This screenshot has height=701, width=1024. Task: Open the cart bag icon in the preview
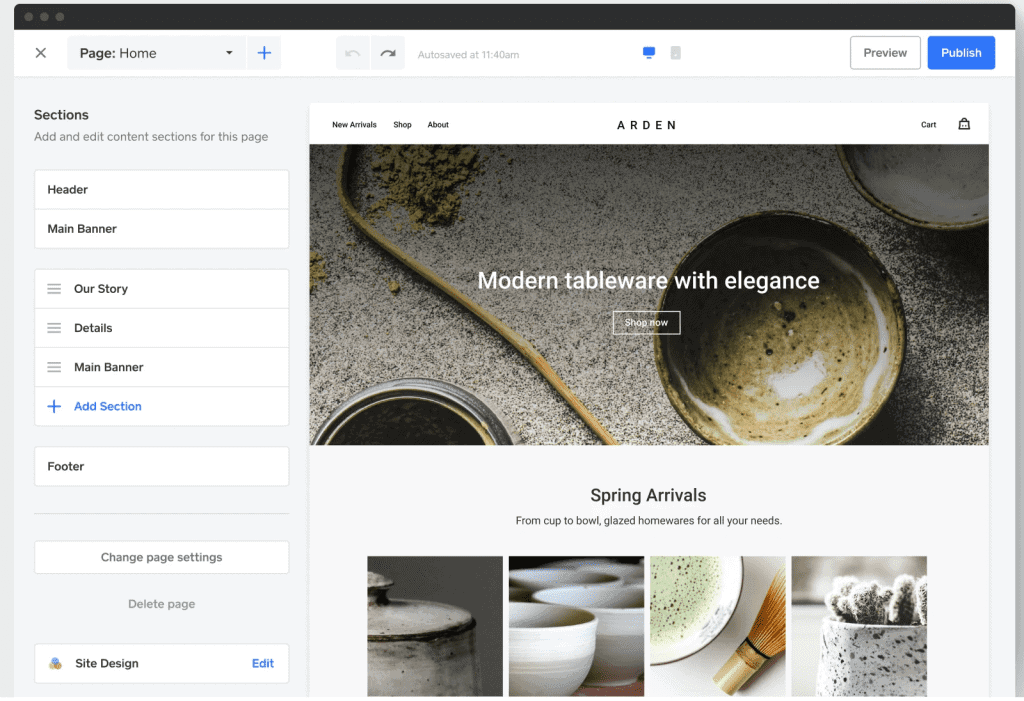pyautogui.click(x=963, y=124)
